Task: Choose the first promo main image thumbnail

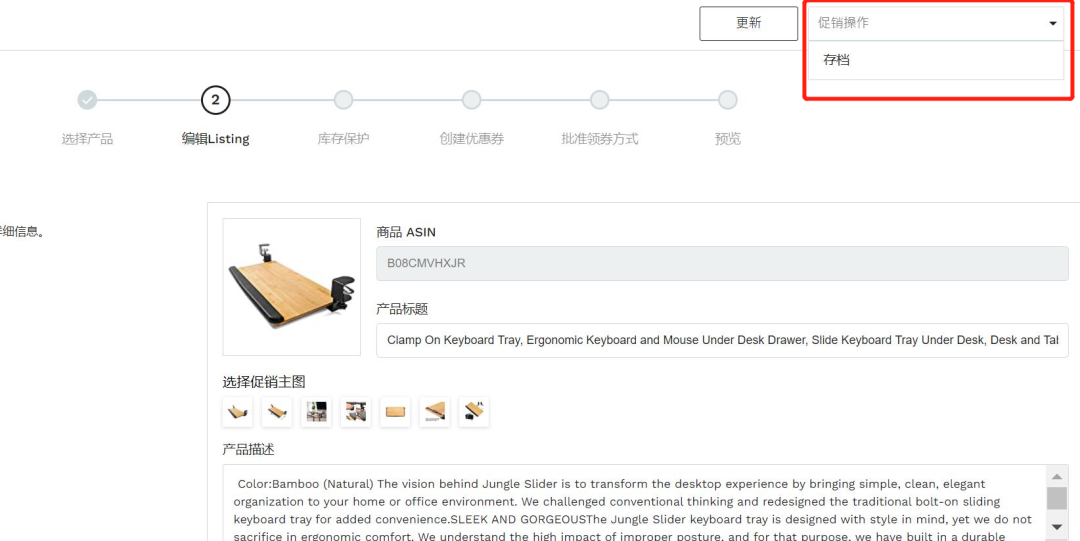Action: coord(238,412)
